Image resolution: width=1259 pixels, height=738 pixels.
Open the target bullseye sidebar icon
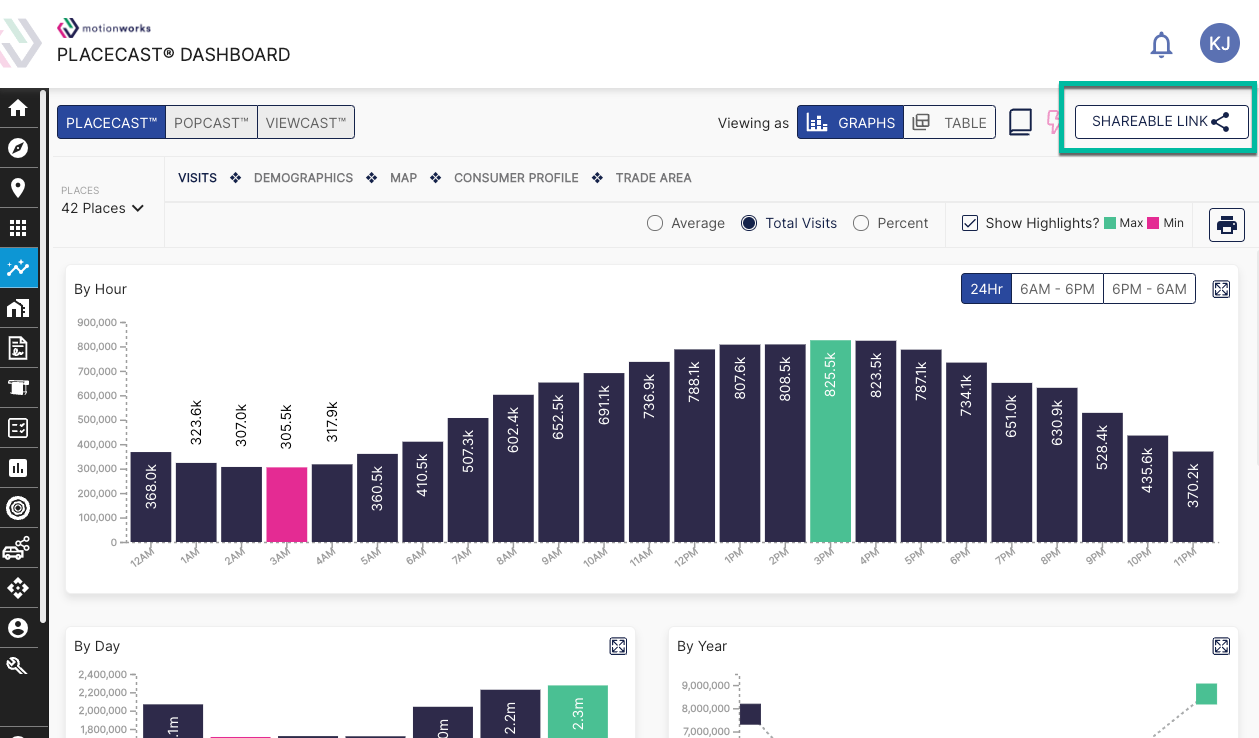(x=18, y=508)
